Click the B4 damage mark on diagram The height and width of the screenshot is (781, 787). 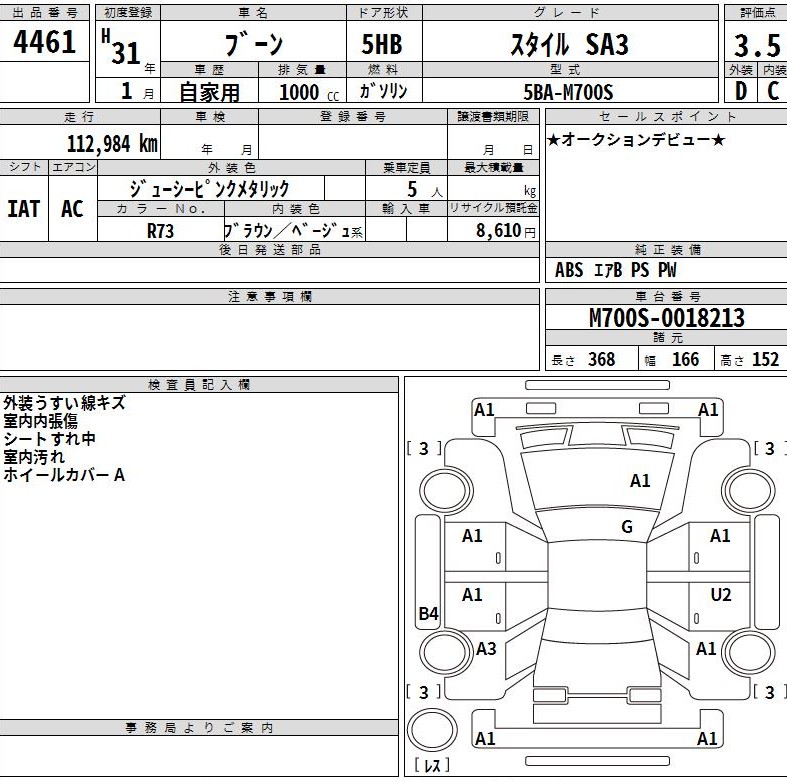tap(428, 613)
